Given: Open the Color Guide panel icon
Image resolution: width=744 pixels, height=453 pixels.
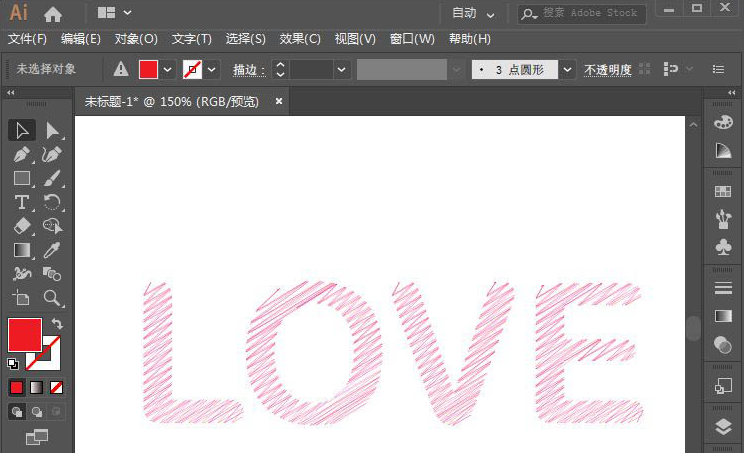Looking at the screenshot, I should 723,151.
